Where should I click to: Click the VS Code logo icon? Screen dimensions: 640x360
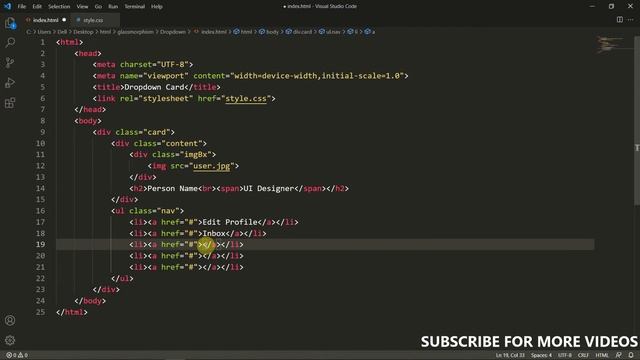[x=7, y=6]
